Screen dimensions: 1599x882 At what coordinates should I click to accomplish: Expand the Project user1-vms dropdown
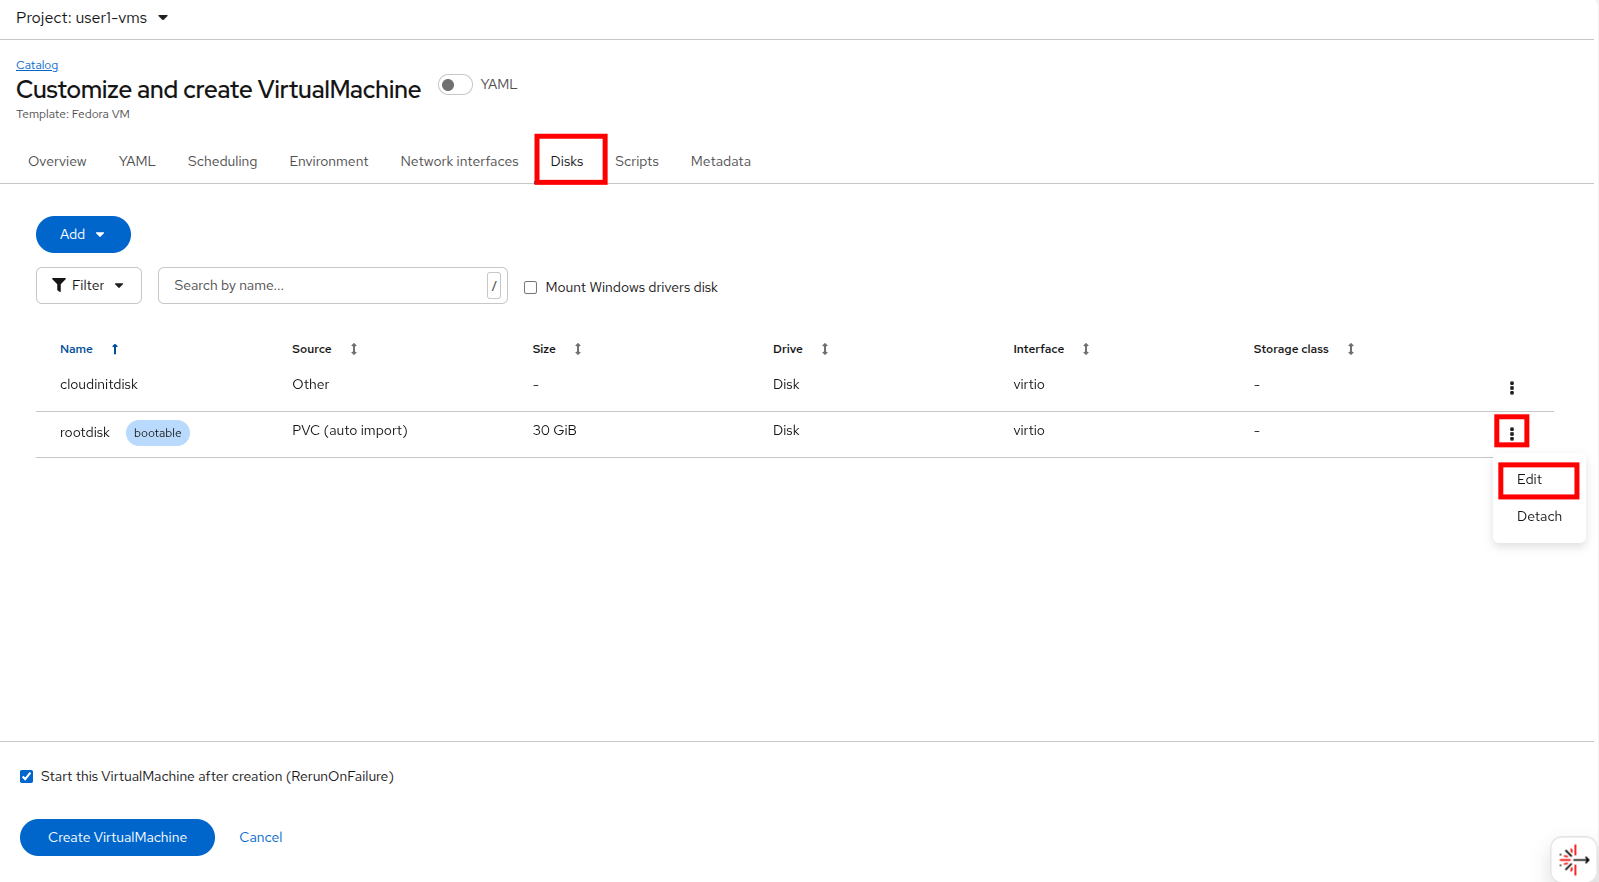92,18
